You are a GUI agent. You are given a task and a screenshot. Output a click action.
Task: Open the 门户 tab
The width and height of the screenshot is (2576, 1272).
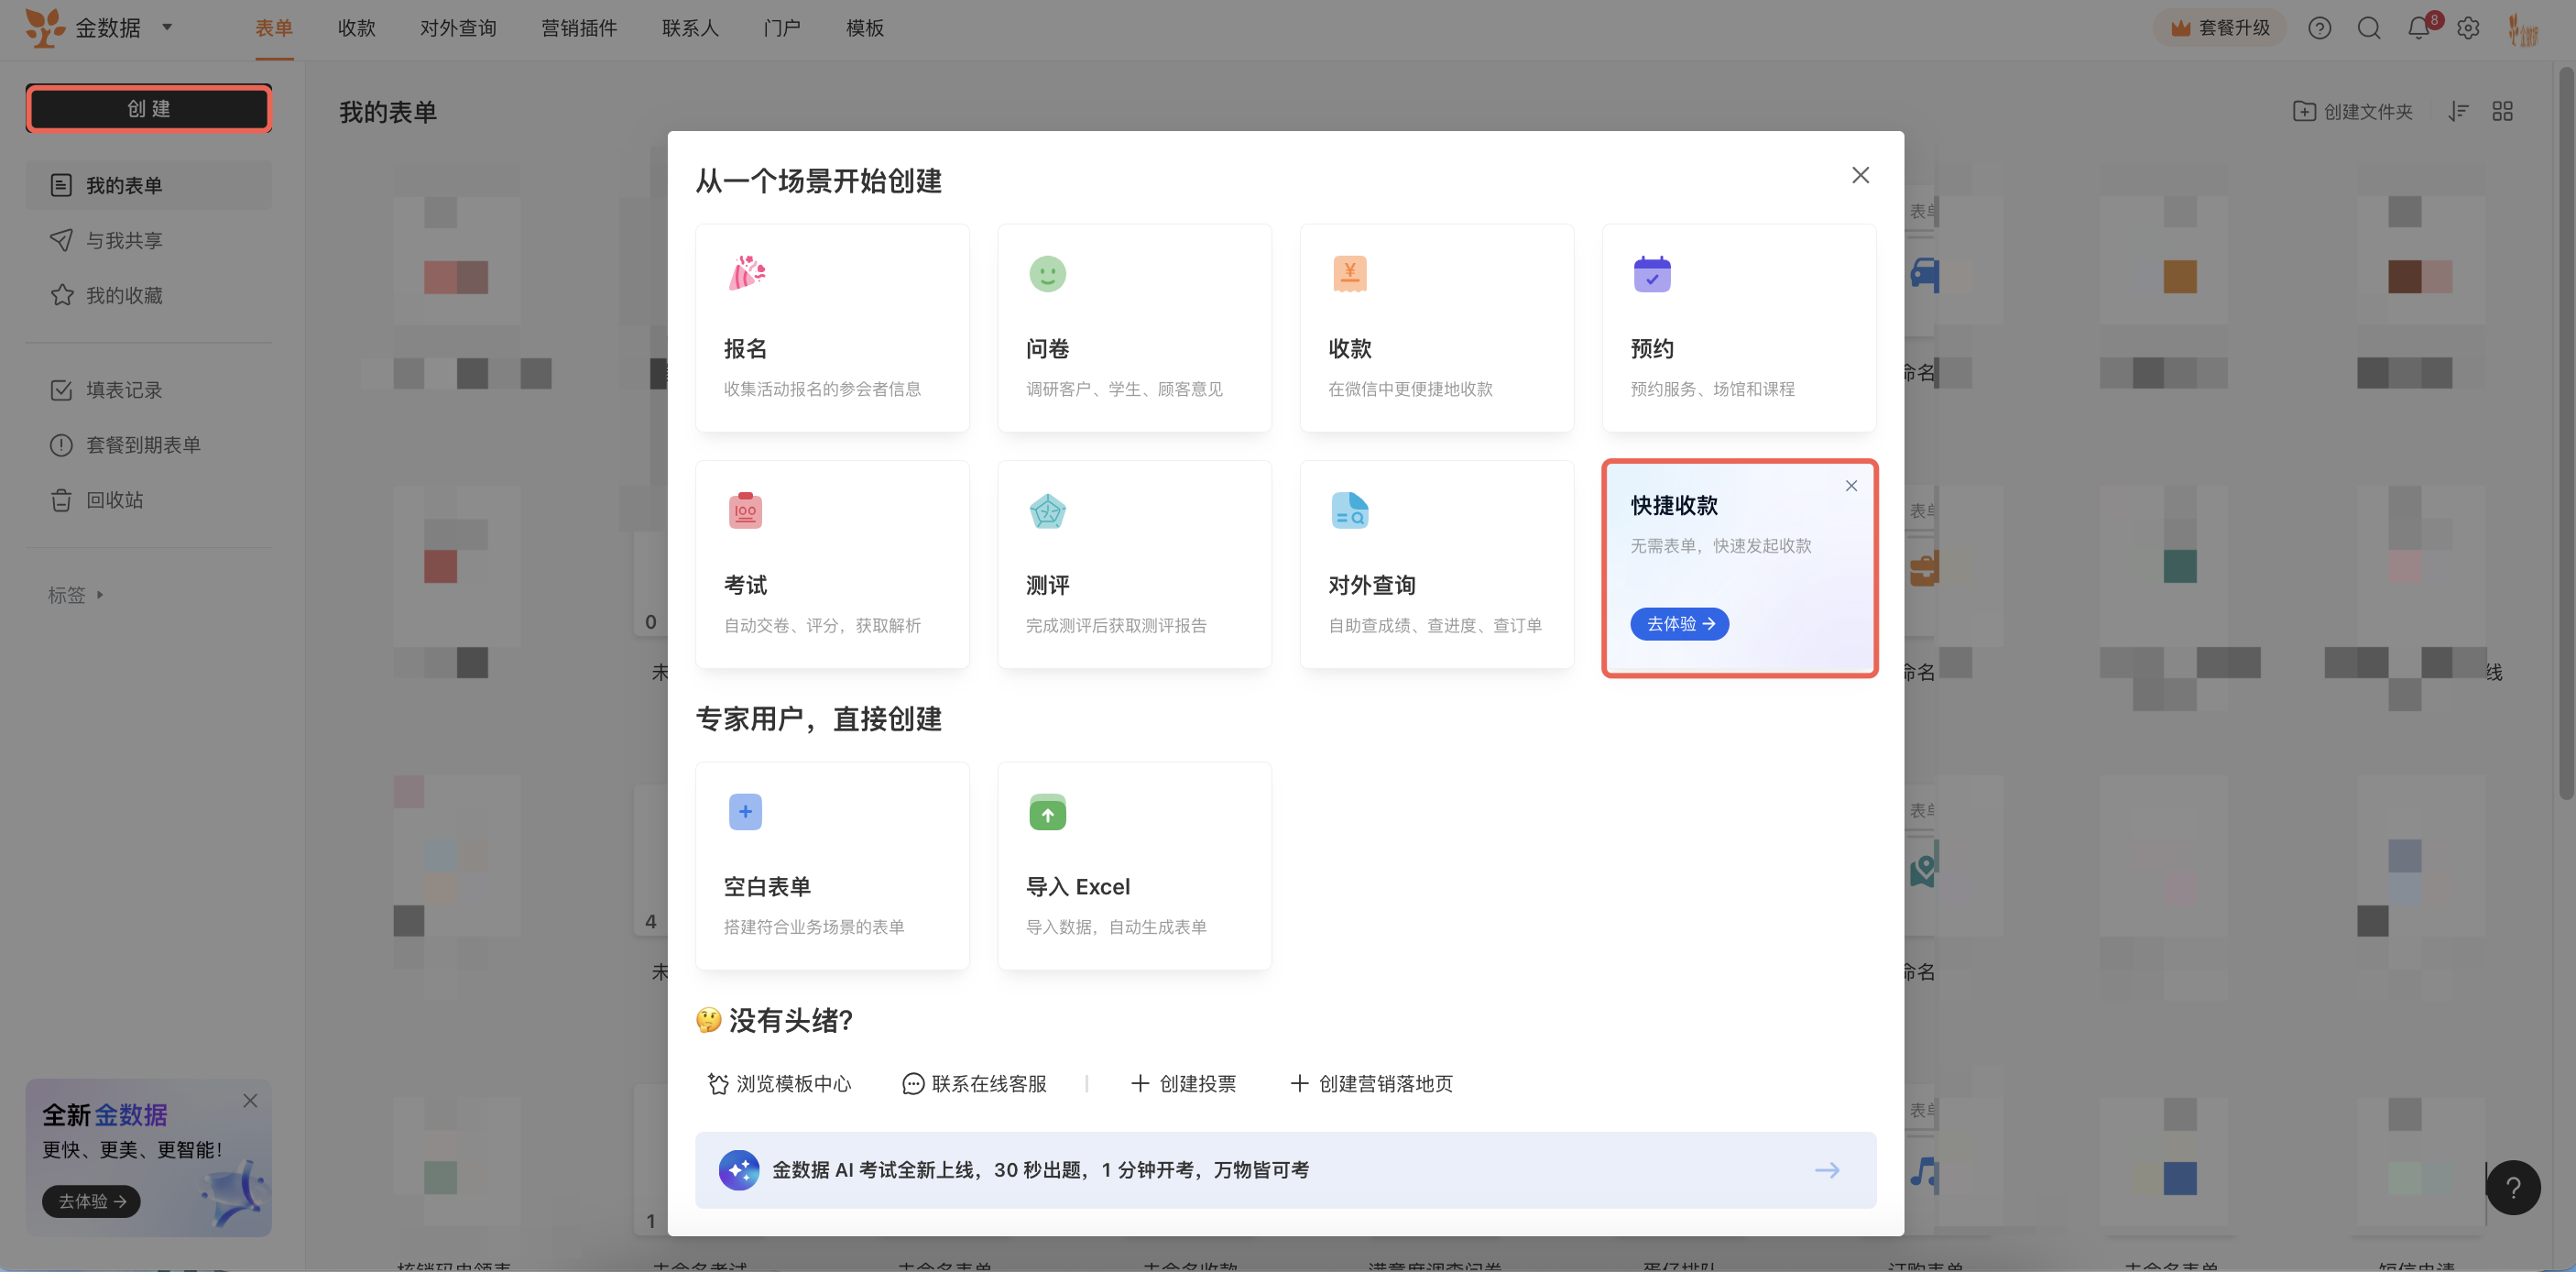click(x=782, y=28)
